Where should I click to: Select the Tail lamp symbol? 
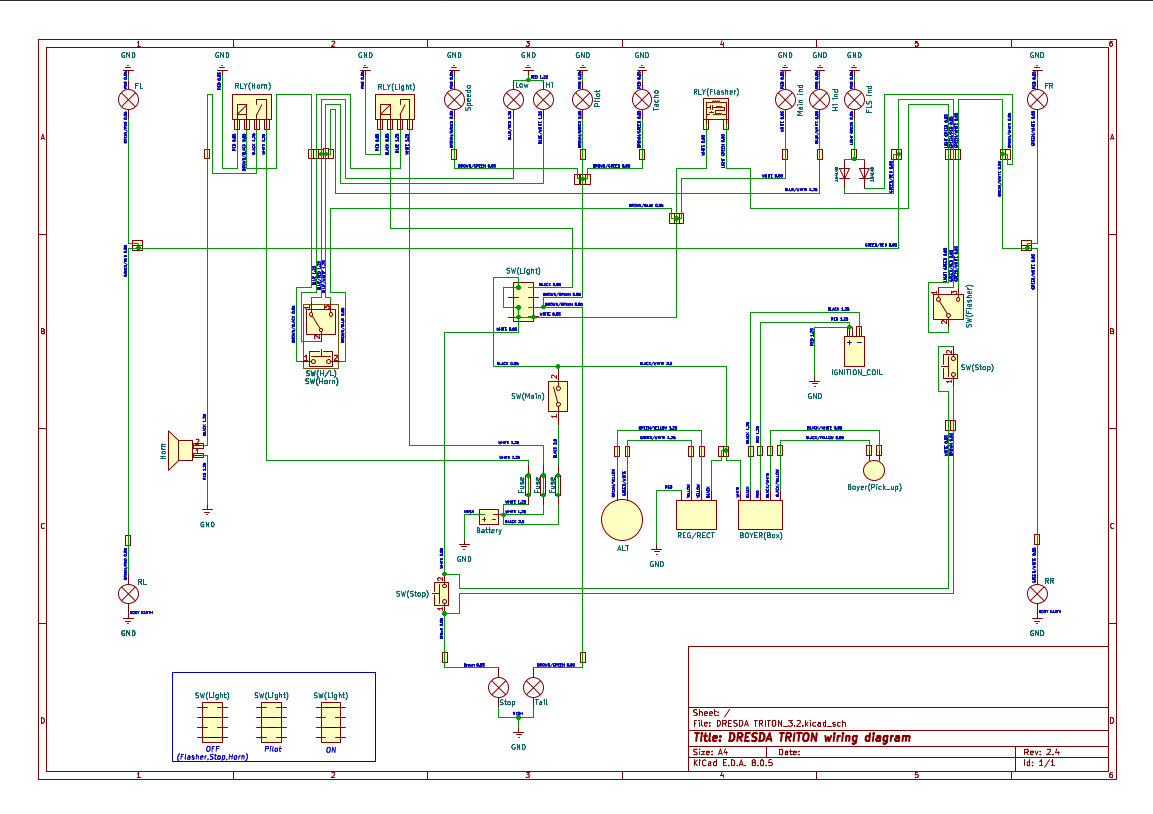pyautogui.click(x=533, y=688)
